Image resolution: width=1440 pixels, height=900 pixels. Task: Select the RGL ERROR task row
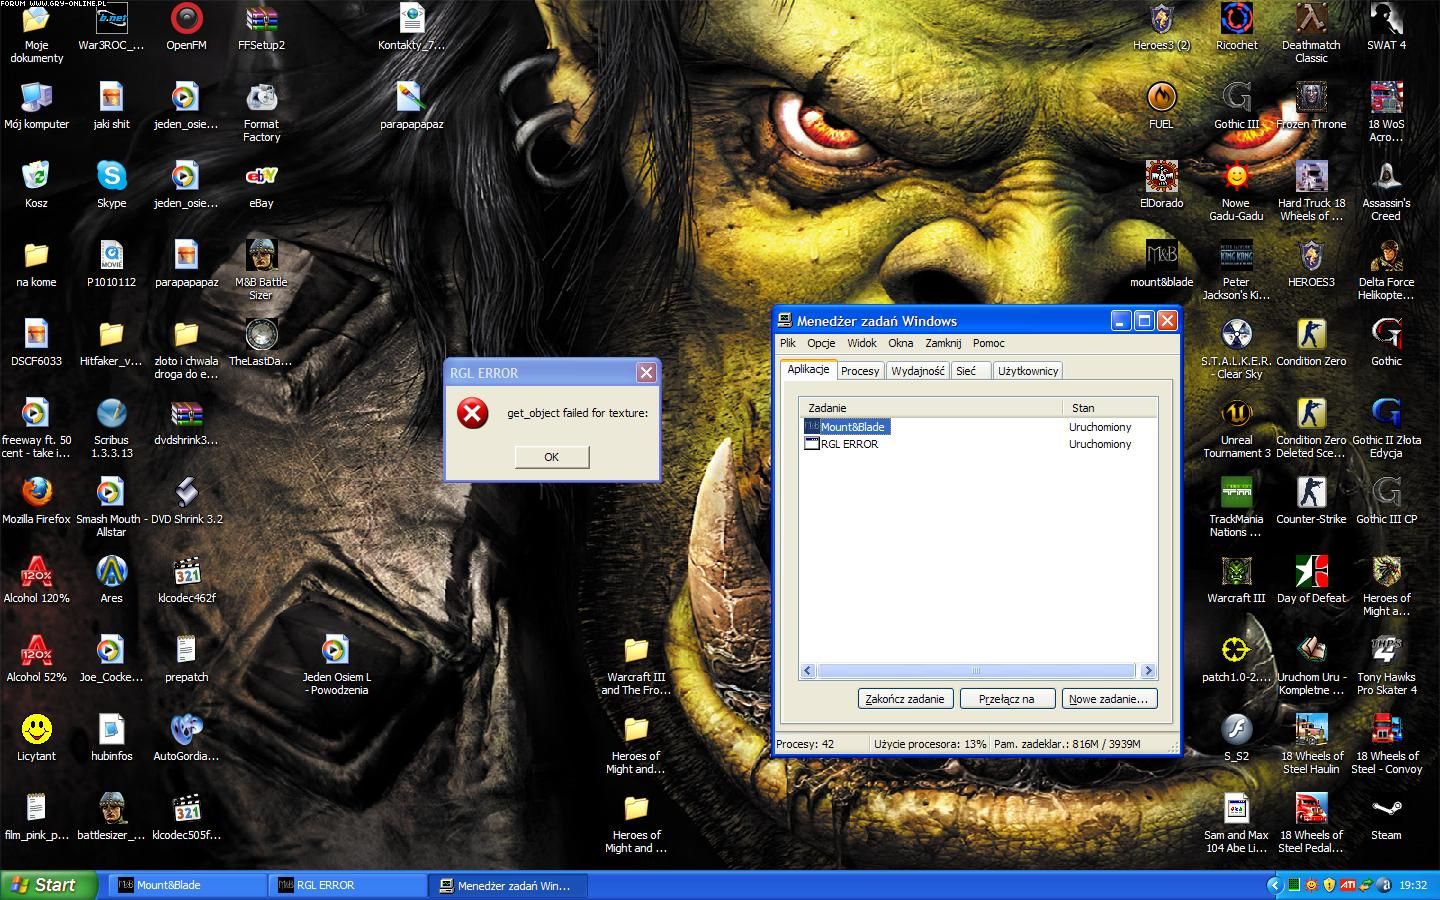[978, 444]
